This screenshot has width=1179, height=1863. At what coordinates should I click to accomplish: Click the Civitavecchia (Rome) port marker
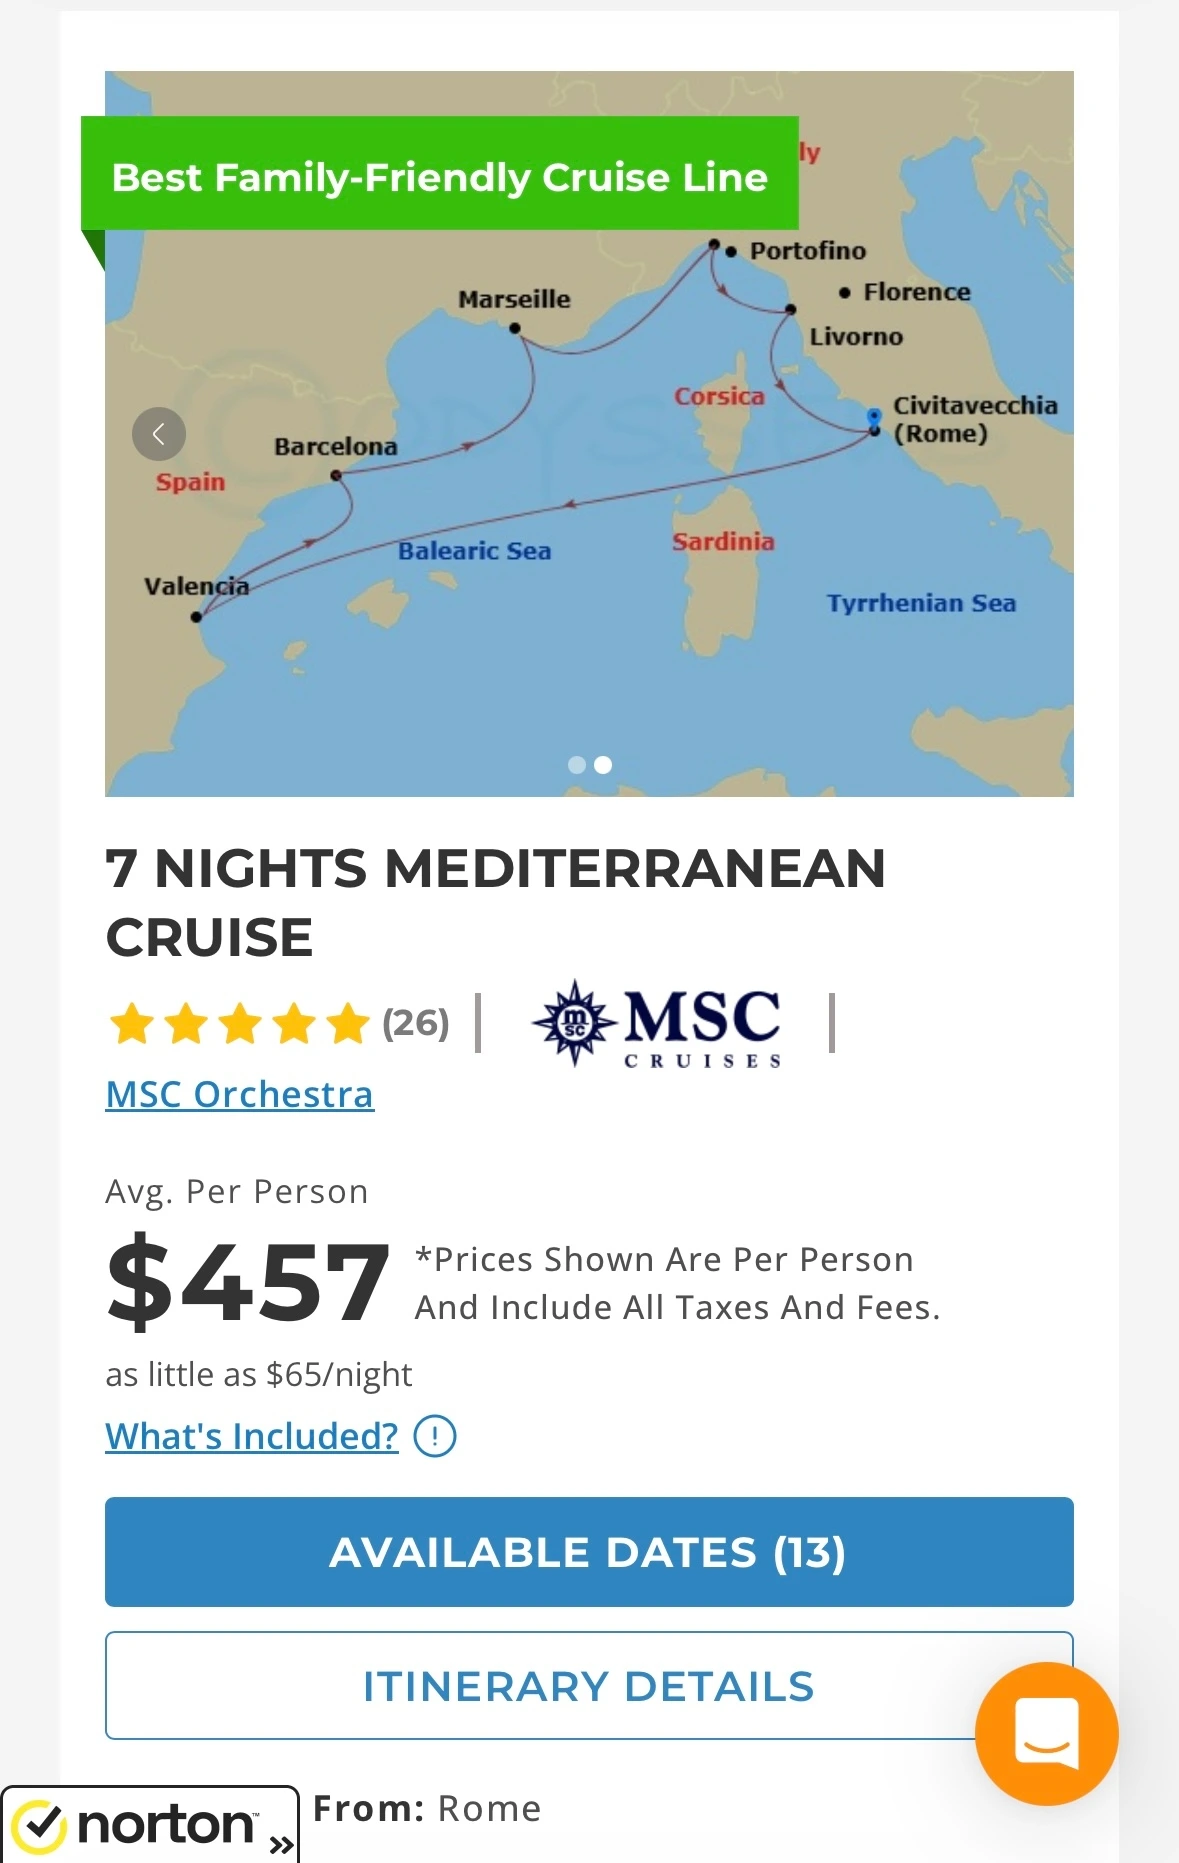click(x=874, y=422)
